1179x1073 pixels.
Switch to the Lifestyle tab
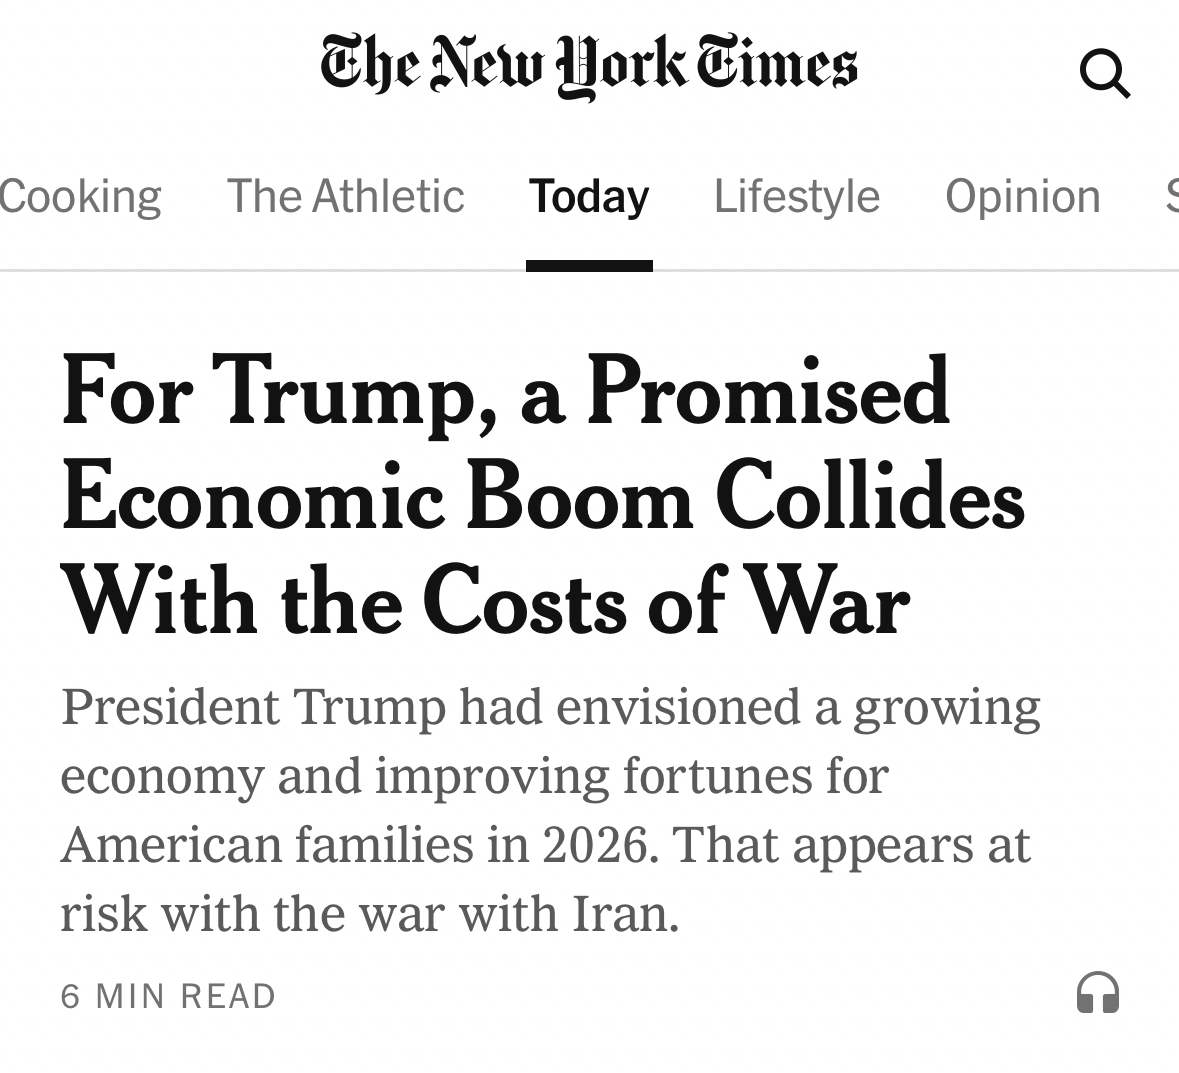coord(796,196)
